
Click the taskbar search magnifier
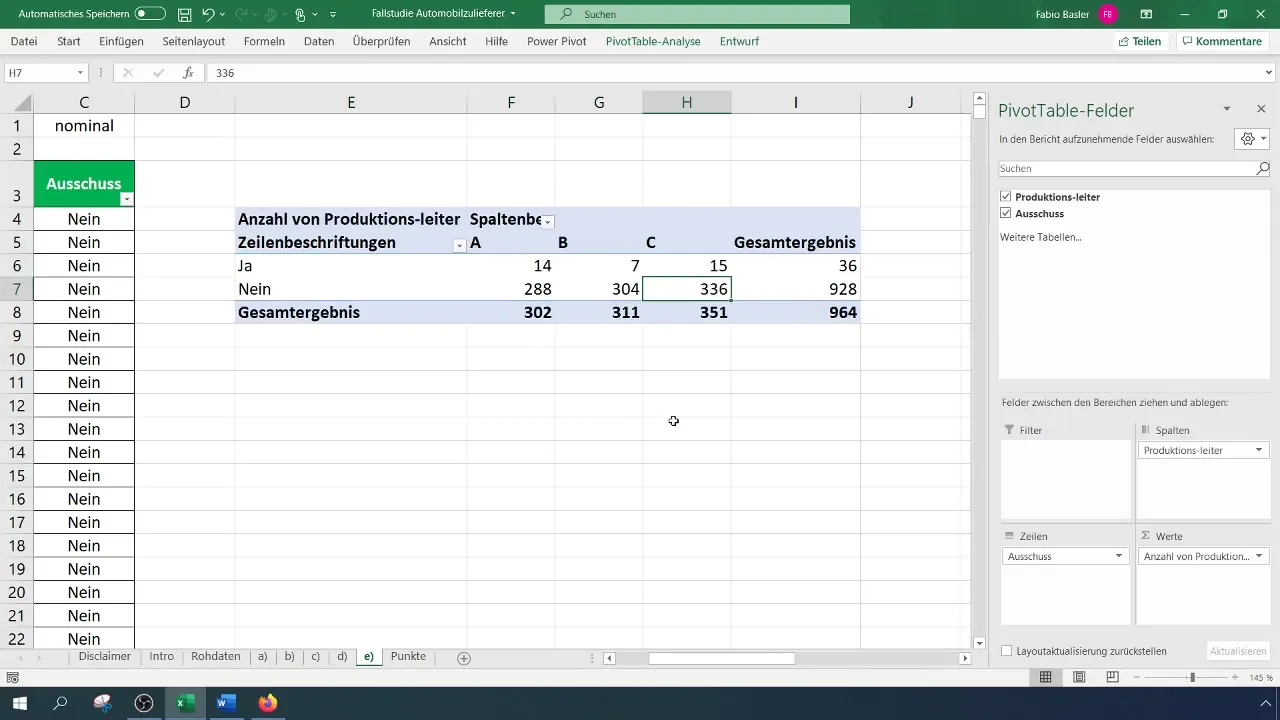[x=61, y=703]
